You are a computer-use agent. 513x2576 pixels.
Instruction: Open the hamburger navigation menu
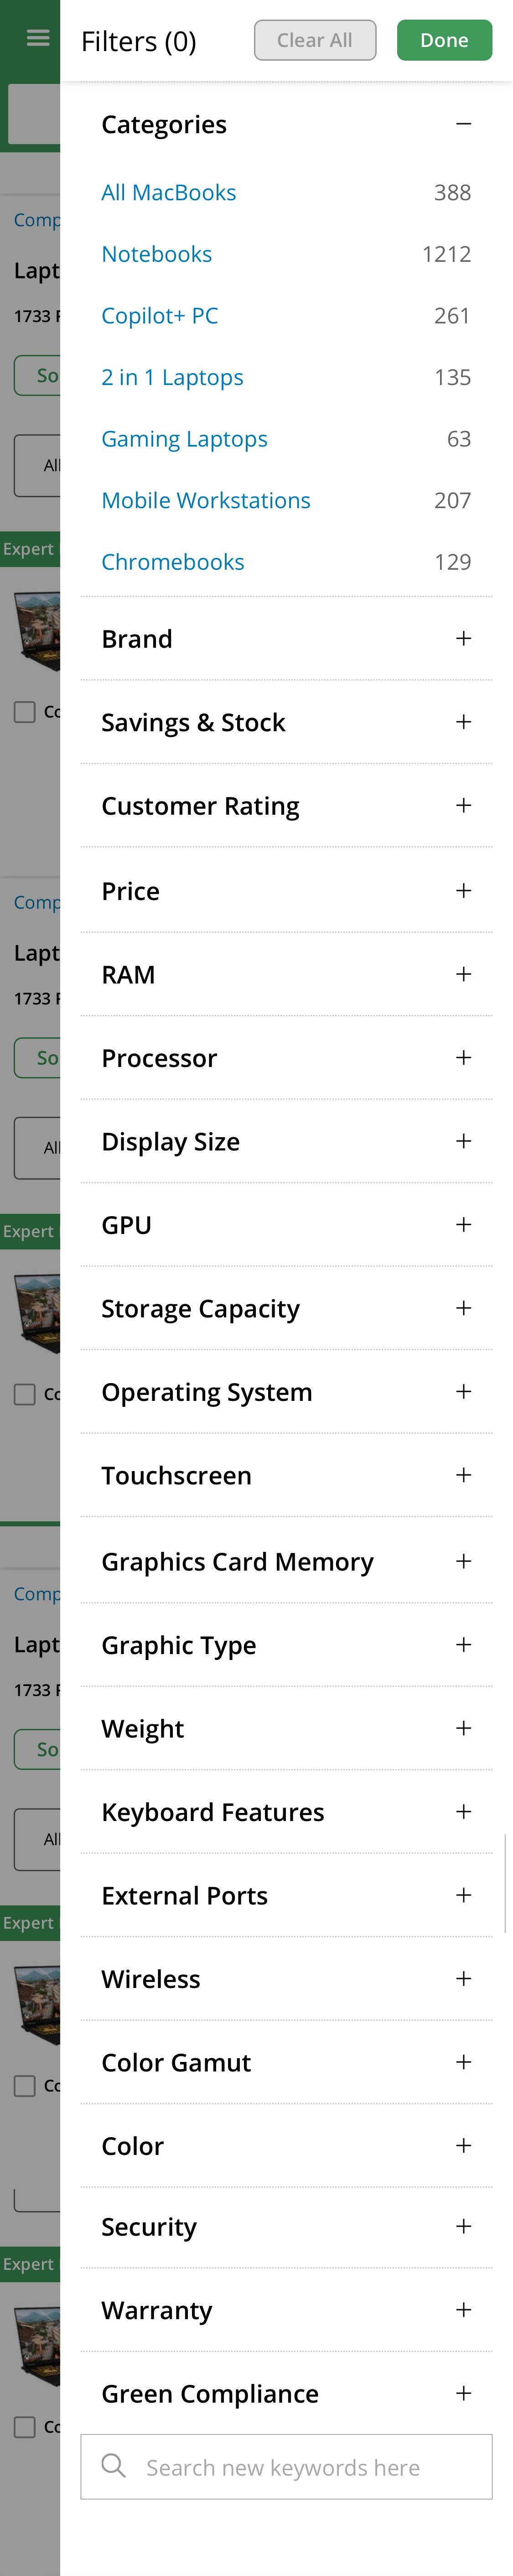[x=37, y=38]
